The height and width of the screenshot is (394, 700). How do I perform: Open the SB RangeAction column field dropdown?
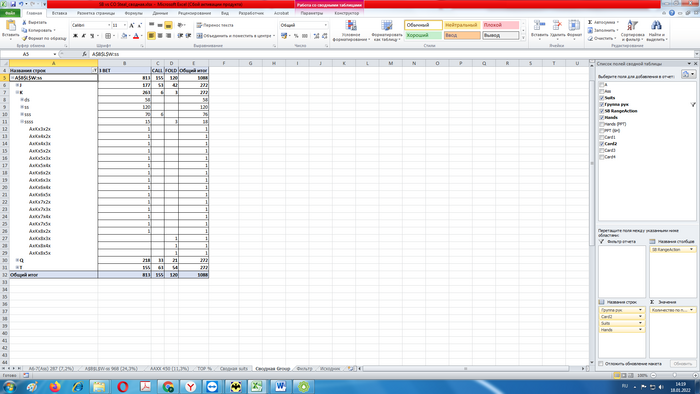(x=692, y=249)
